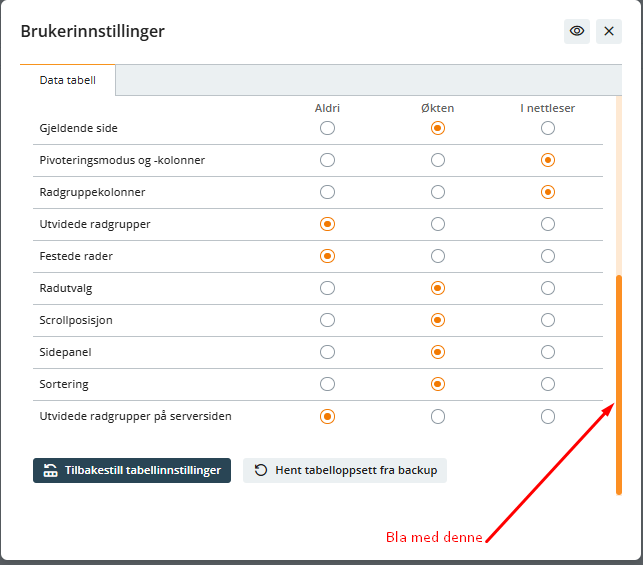643x565 pixels.
Task: Set Utvidede radgrupper på serversiden to Økten
Action: (438, 416)
